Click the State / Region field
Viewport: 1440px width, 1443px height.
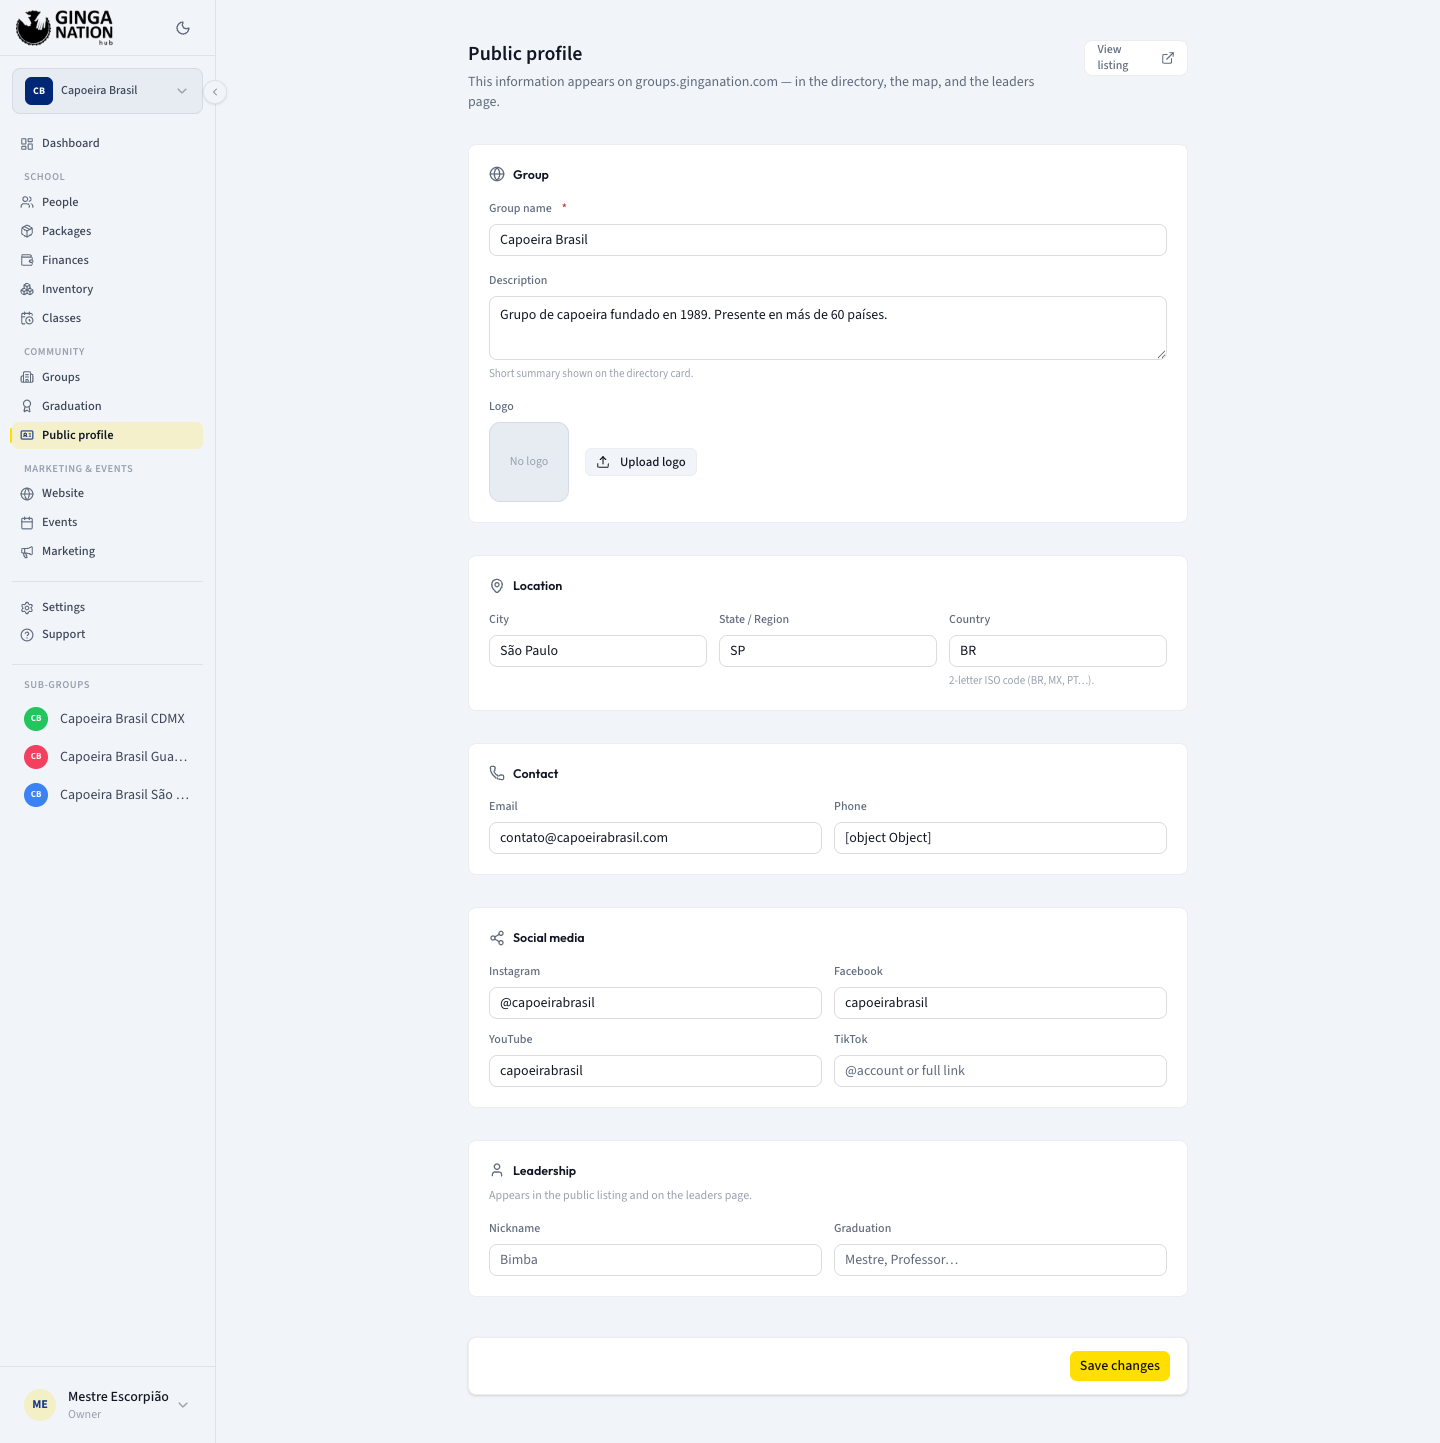[x=827, y=651]
